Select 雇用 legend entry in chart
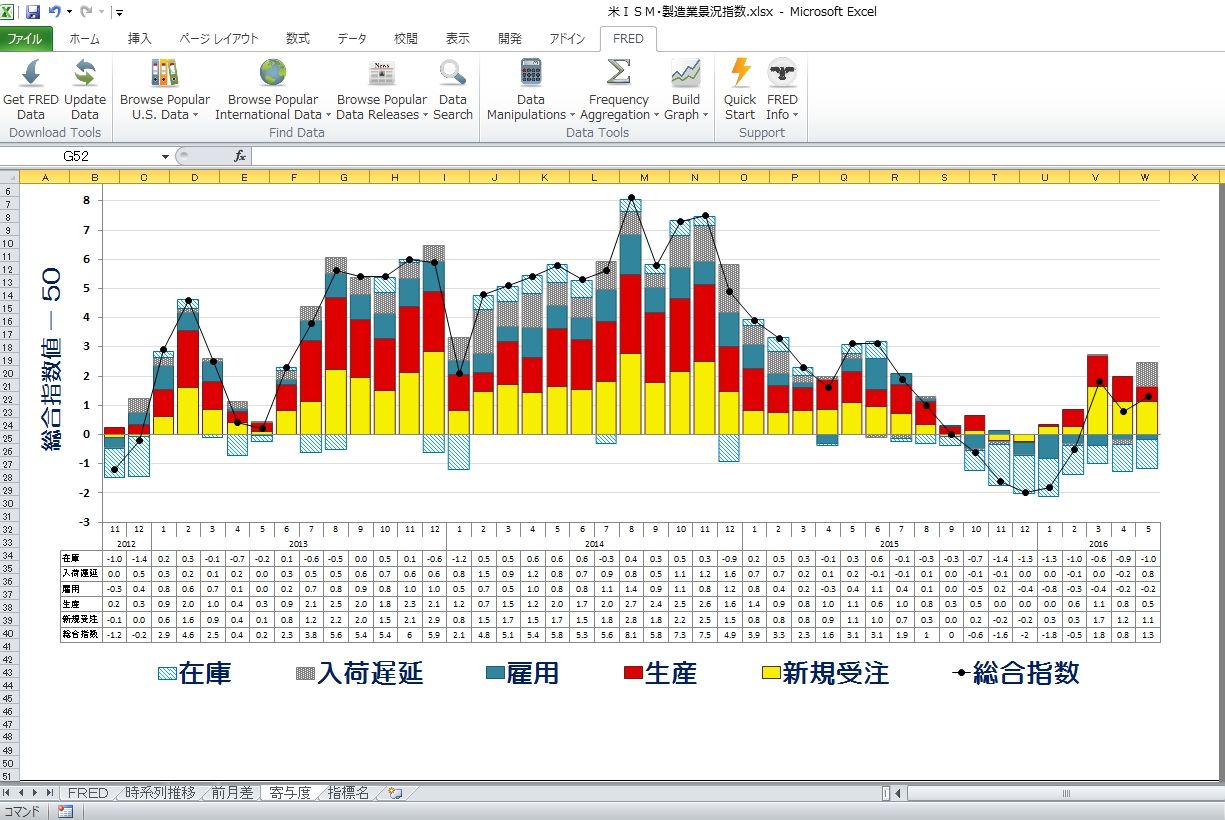 click(x=524, y=673)
